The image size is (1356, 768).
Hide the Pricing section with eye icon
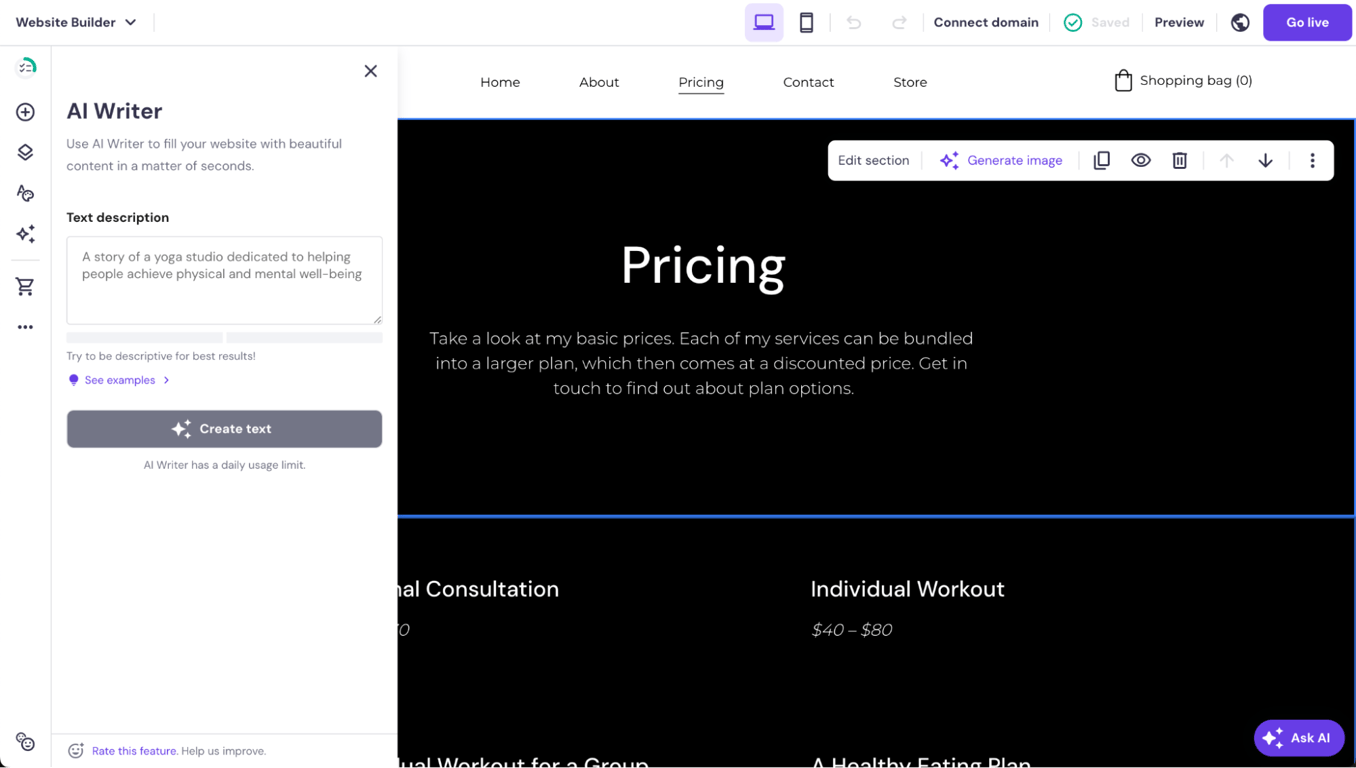[x=1141, y=160]
